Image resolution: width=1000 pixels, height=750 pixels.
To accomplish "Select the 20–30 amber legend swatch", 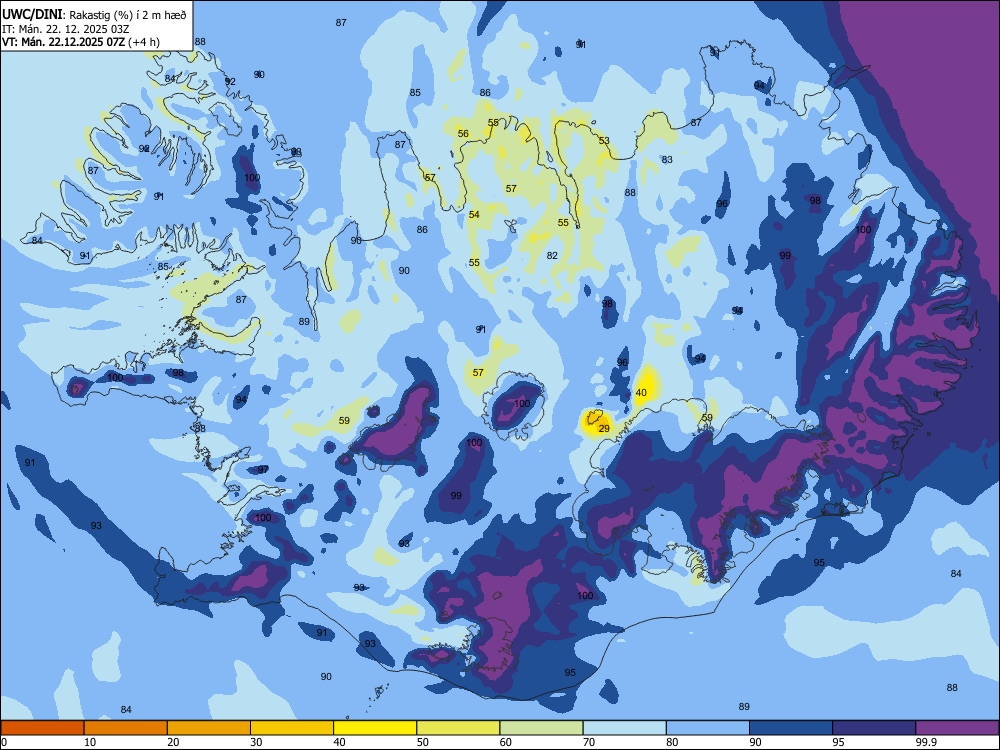I will 209,728.
